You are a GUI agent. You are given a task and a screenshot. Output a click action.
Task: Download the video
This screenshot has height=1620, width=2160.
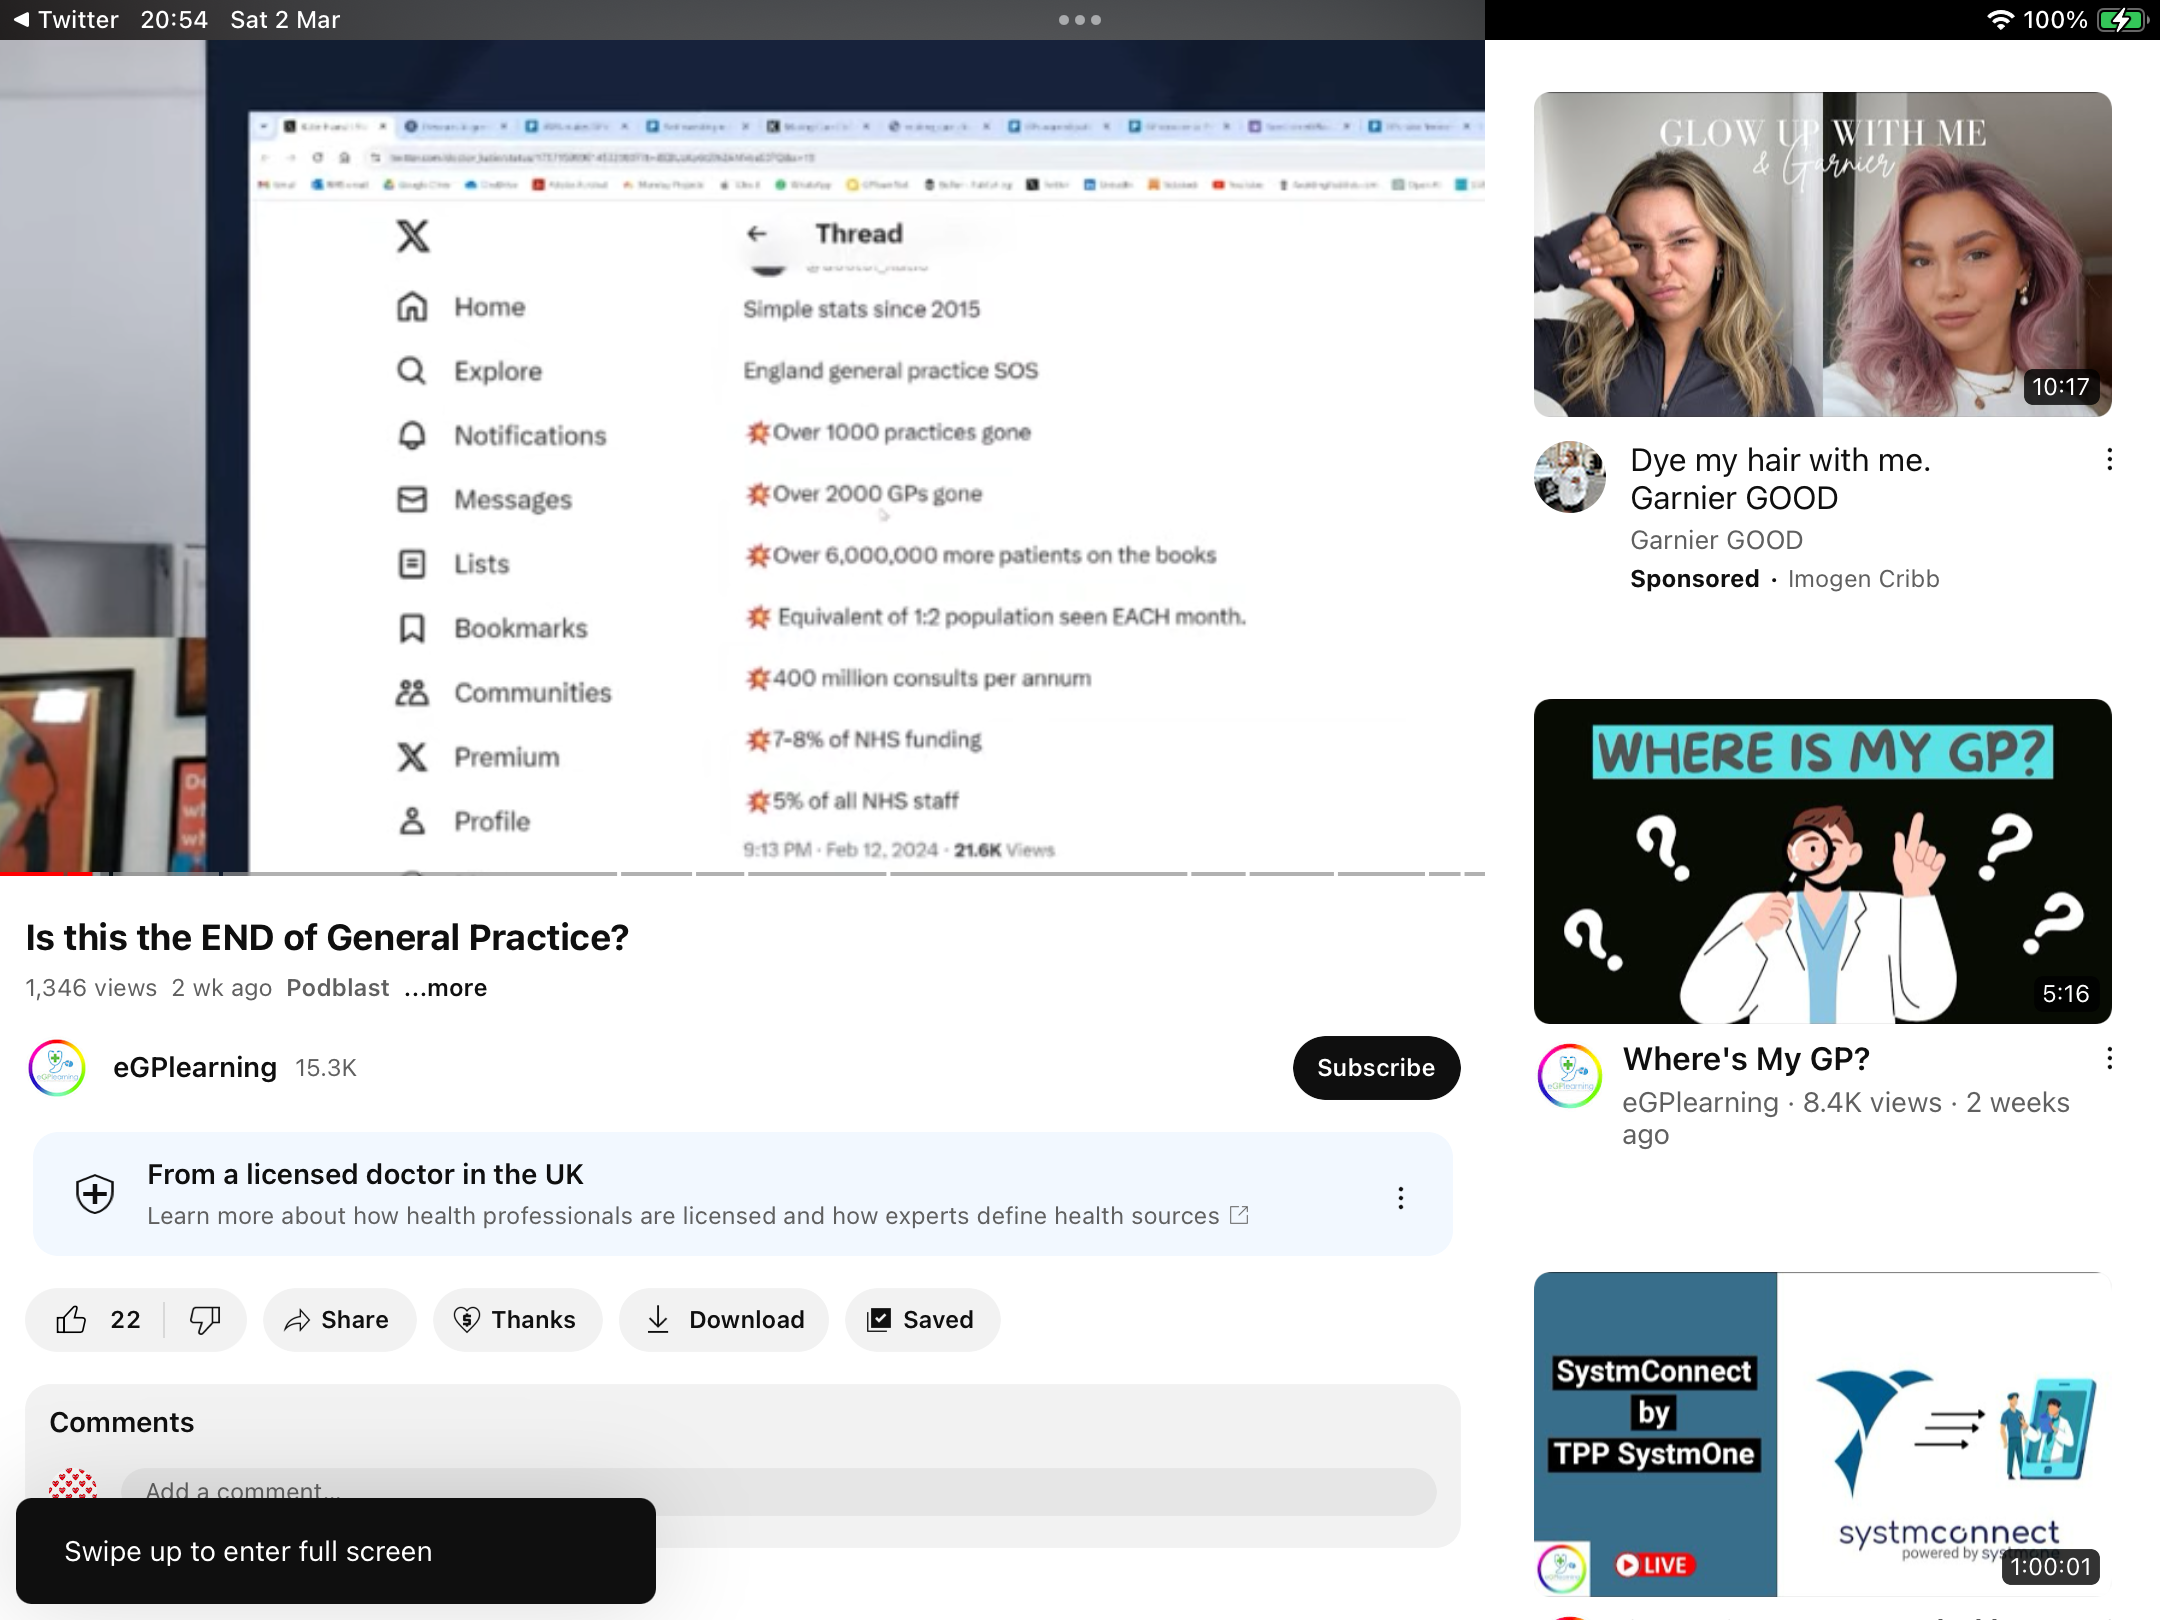pos(724,1320)
